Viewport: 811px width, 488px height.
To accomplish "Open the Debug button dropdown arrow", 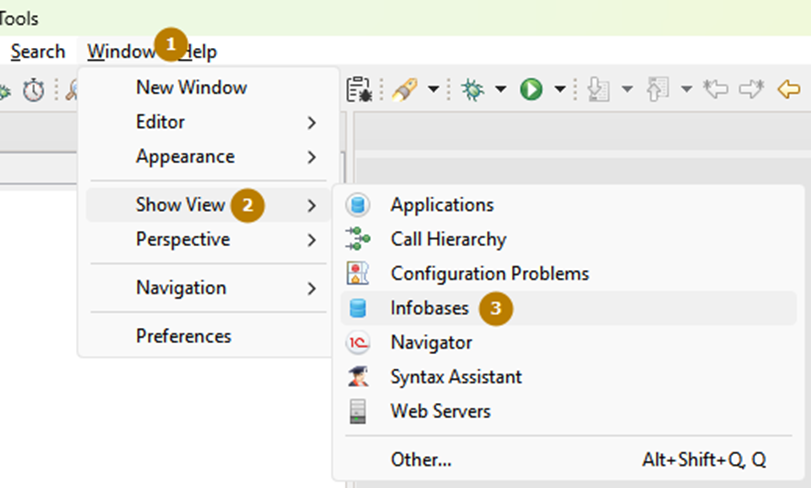I will (x=500, y=90).
